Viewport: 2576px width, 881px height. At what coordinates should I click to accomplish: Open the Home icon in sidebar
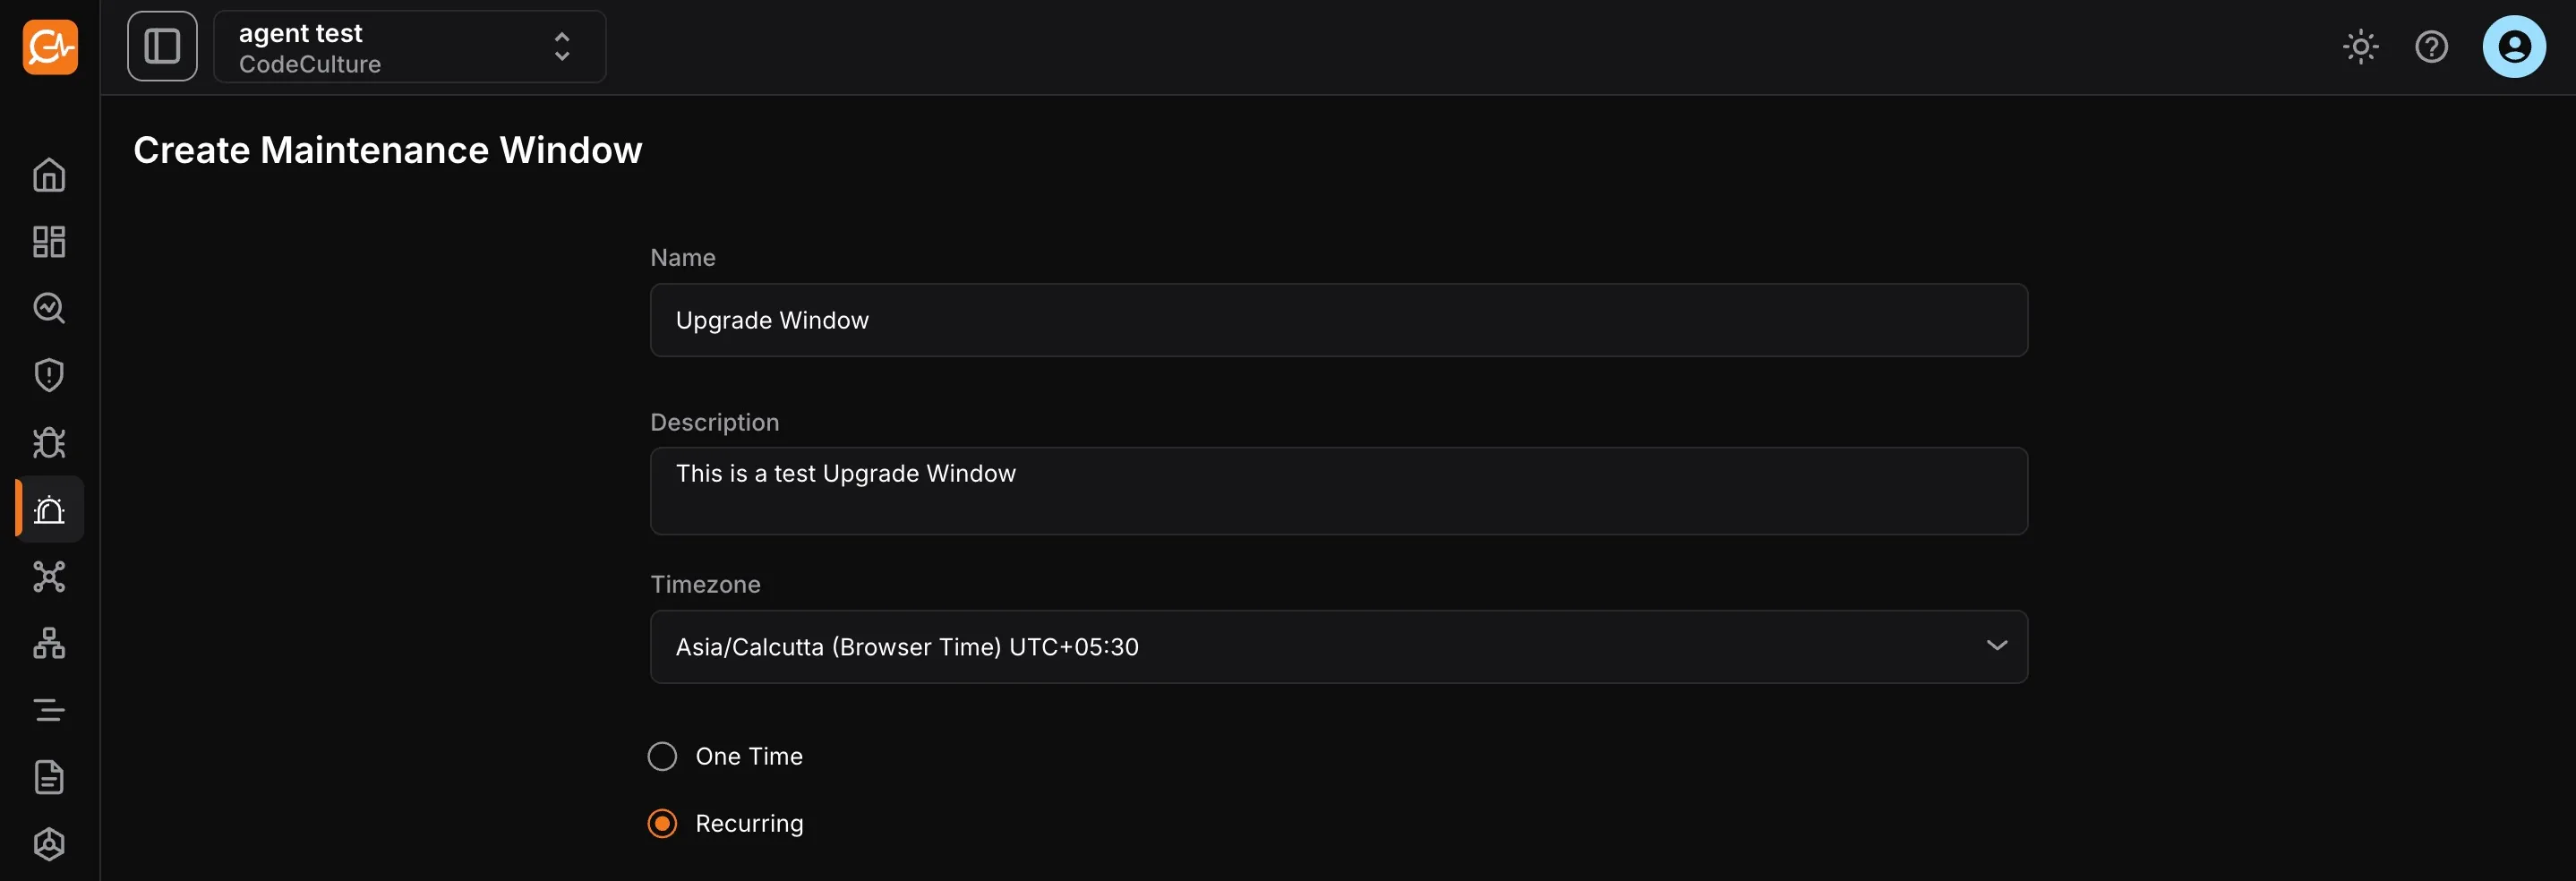(x=49, y=175)
